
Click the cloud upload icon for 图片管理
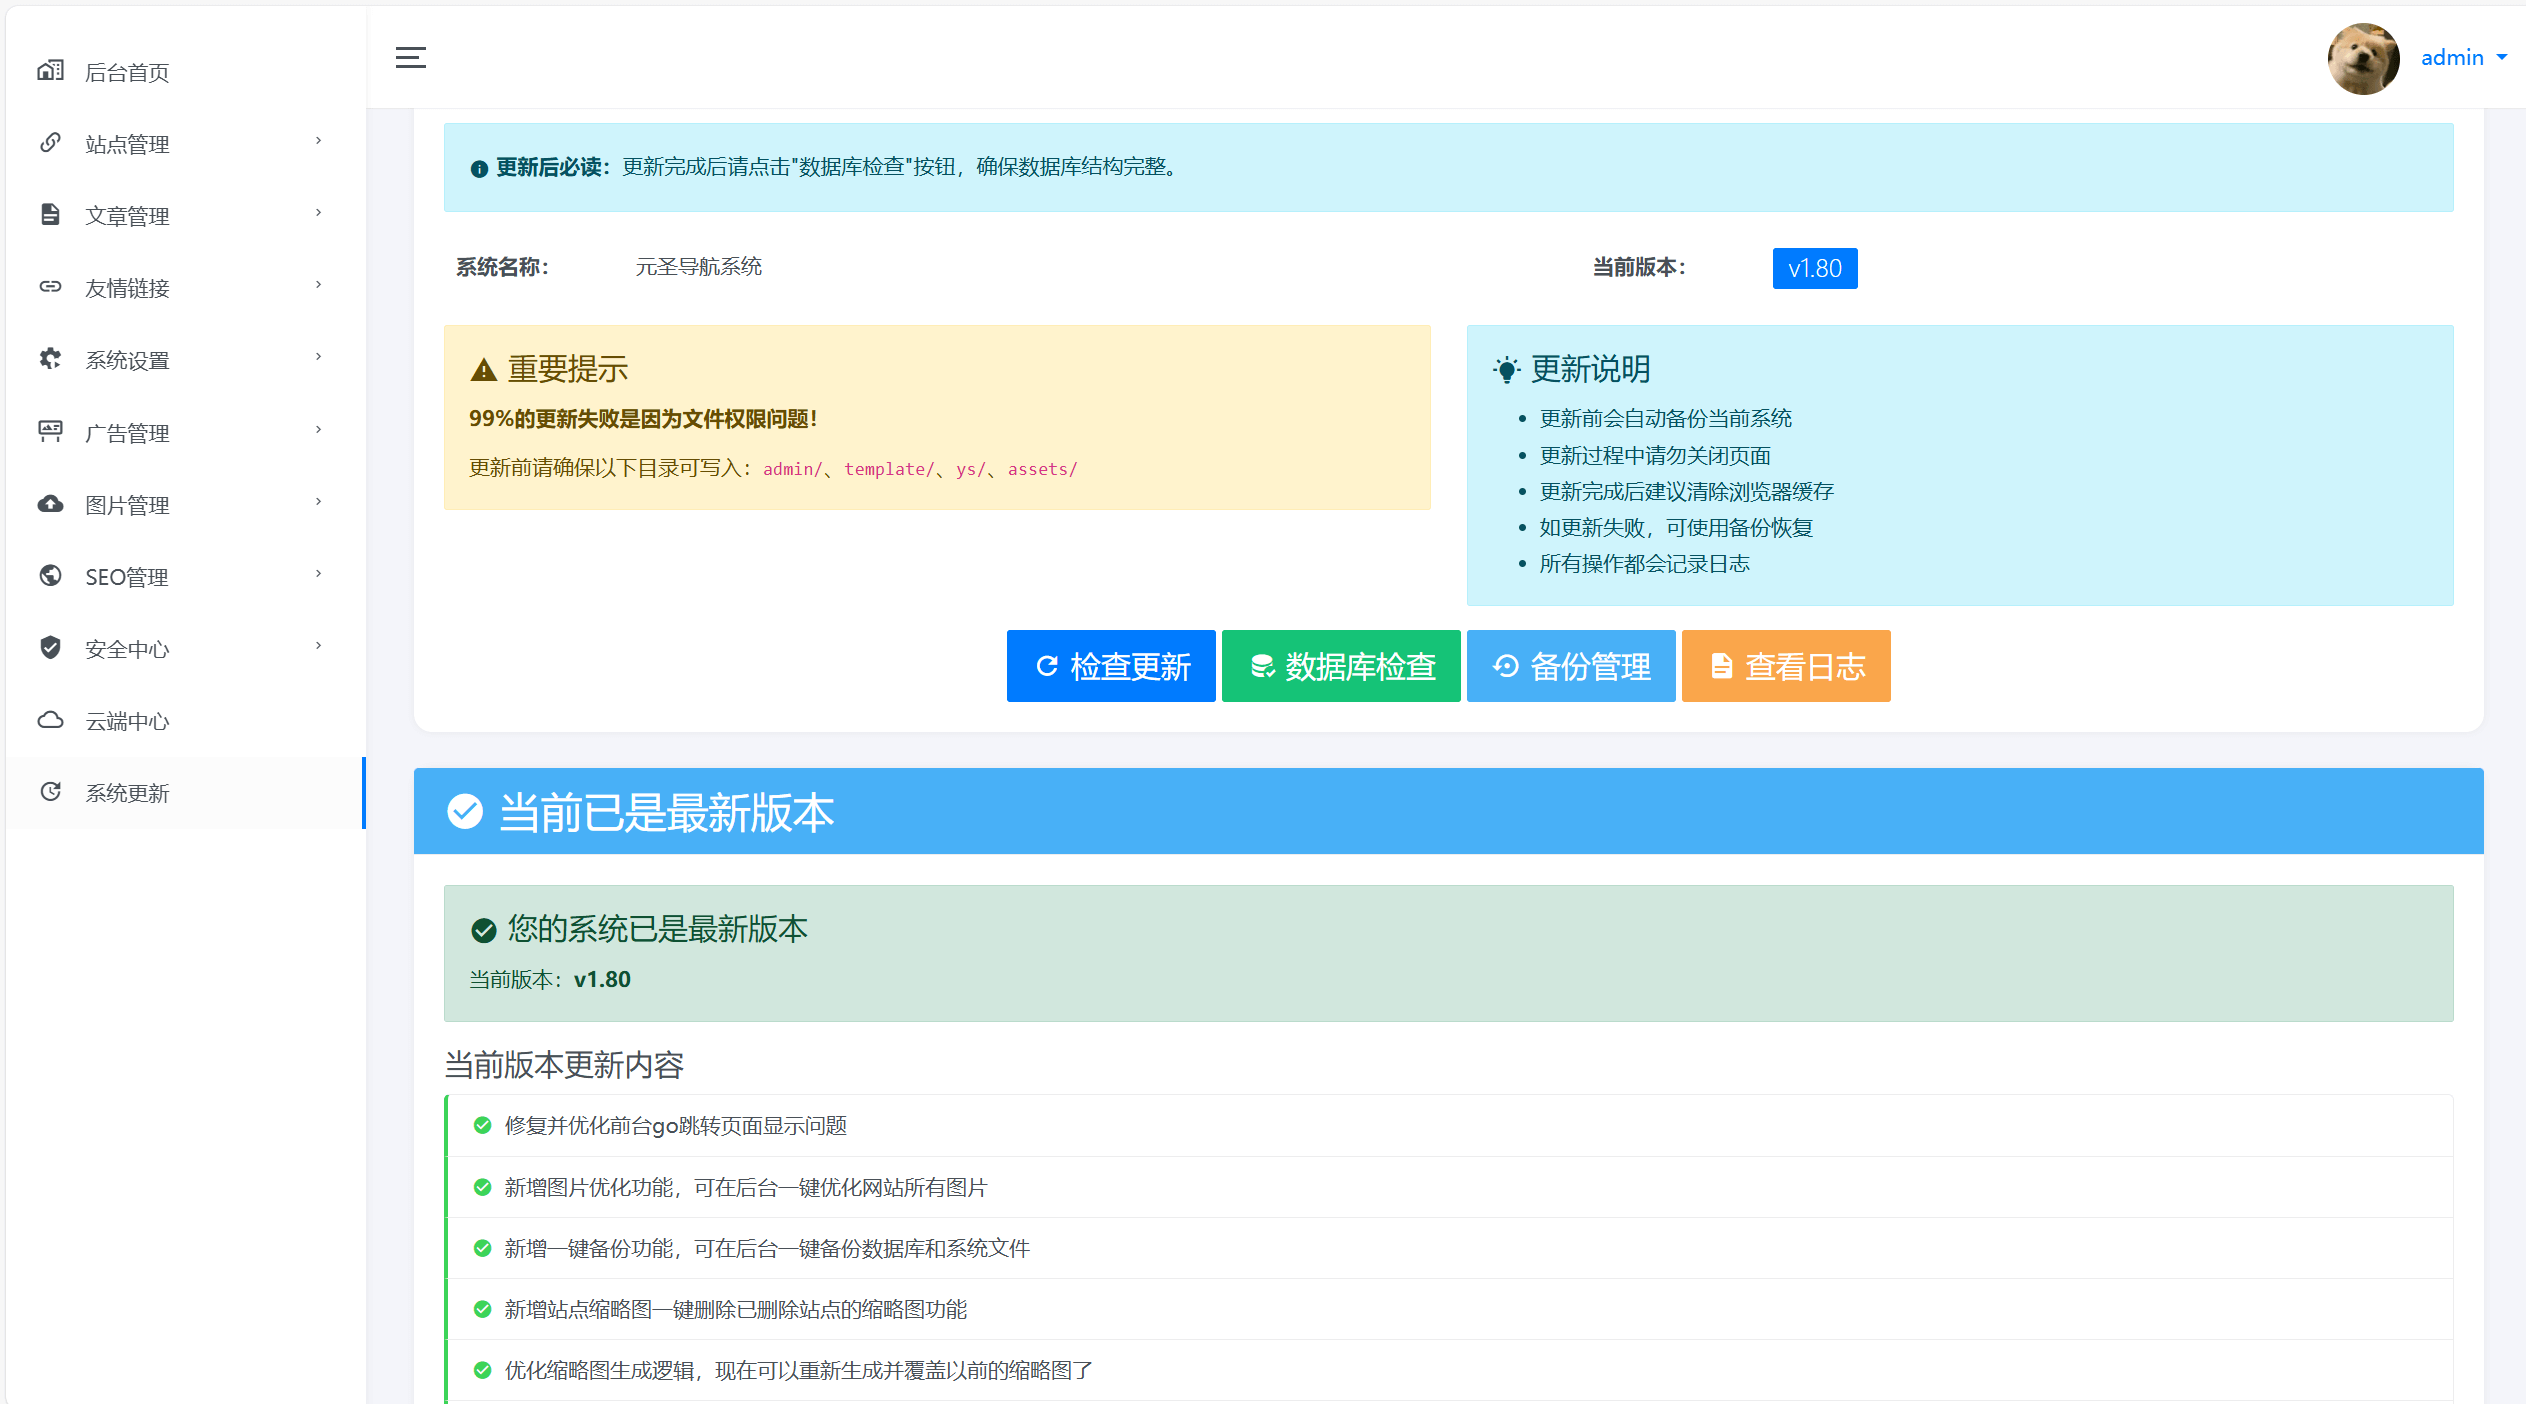(51, 504)
